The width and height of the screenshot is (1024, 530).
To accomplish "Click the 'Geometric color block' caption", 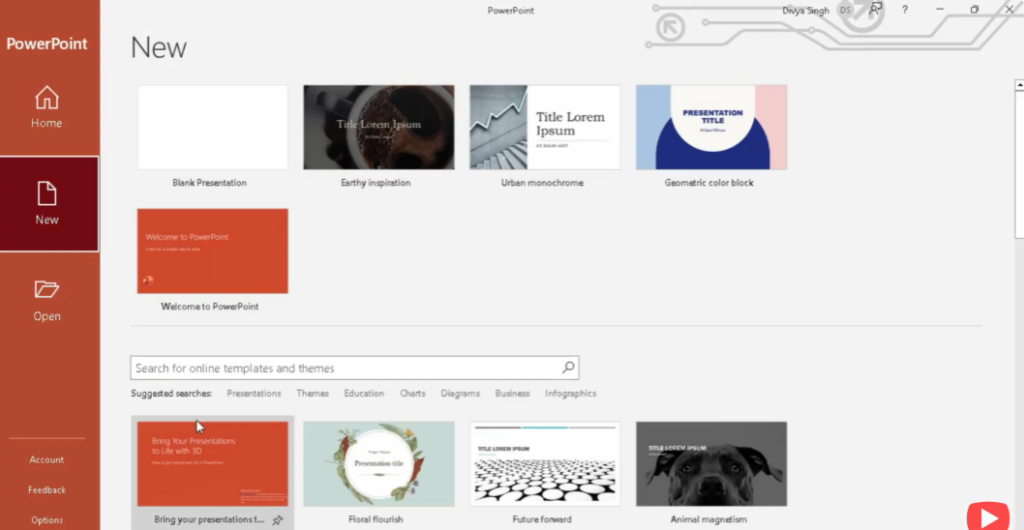I will [x=709, y=183].
